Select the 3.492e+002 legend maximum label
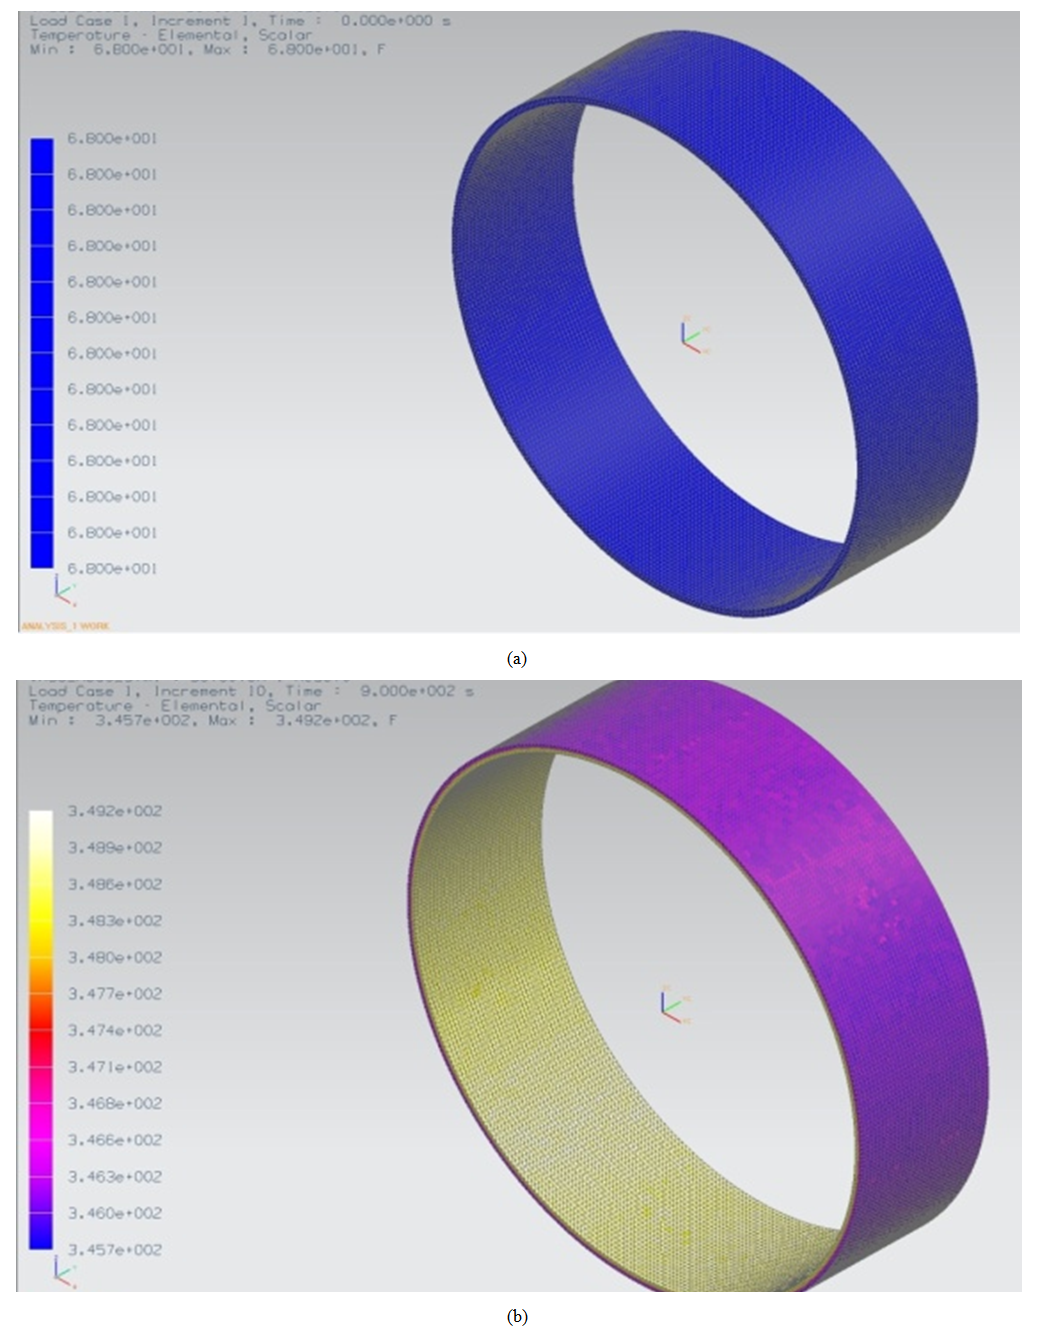1039x1331 pixels. click(x=114, y=811)
